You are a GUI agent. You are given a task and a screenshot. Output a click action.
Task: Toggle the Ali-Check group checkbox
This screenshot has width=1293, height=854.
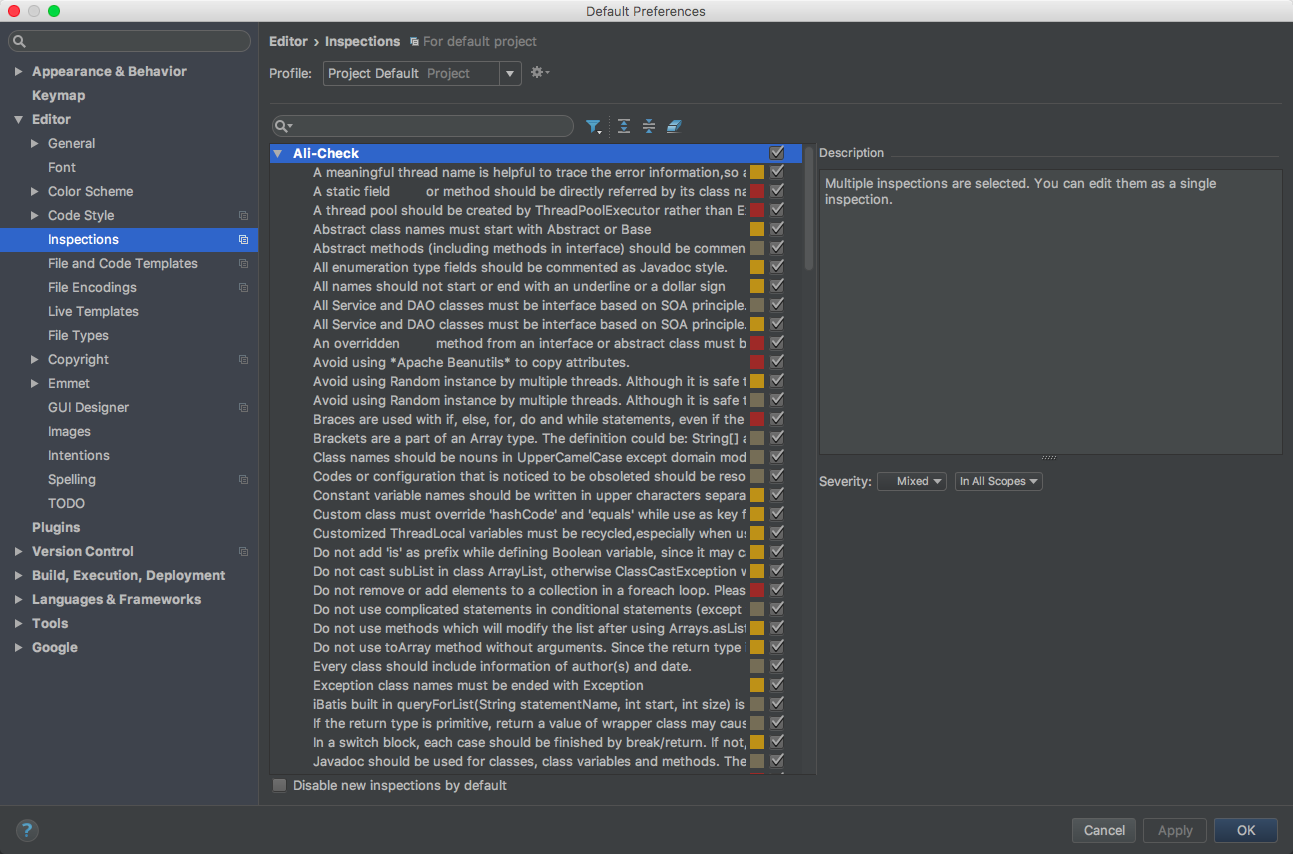tap(776, 153)
